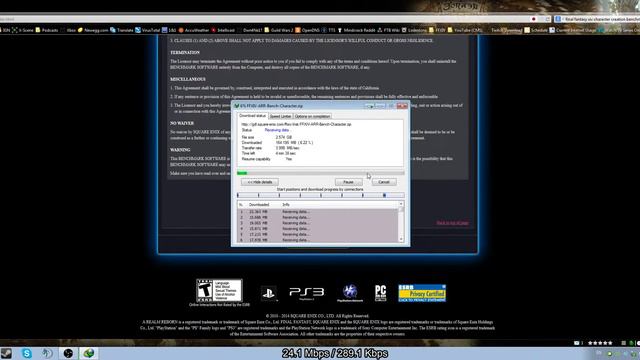Click the PlayStation Network logo
640x360 pixels.
click(350, 293)
